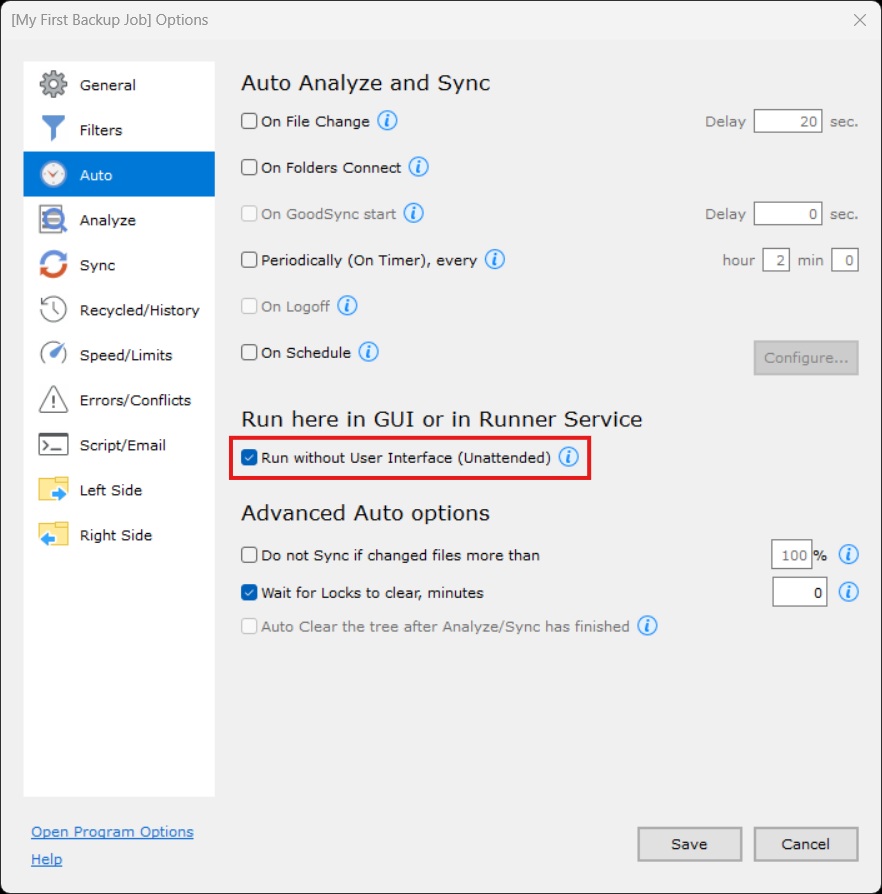Show info for Do not Sync percentage
Viewport: 882px width, 894px height.
848,554
